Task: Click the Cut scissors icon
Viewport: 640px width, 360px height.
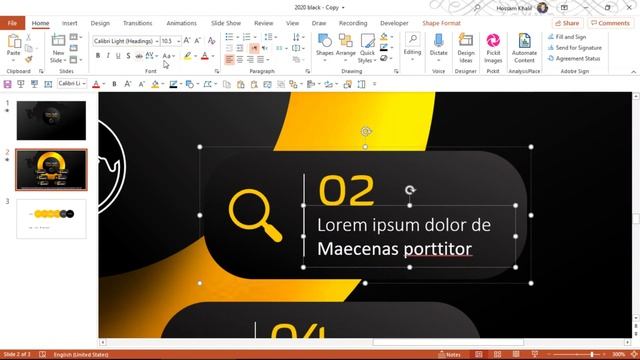Action: 29,37
